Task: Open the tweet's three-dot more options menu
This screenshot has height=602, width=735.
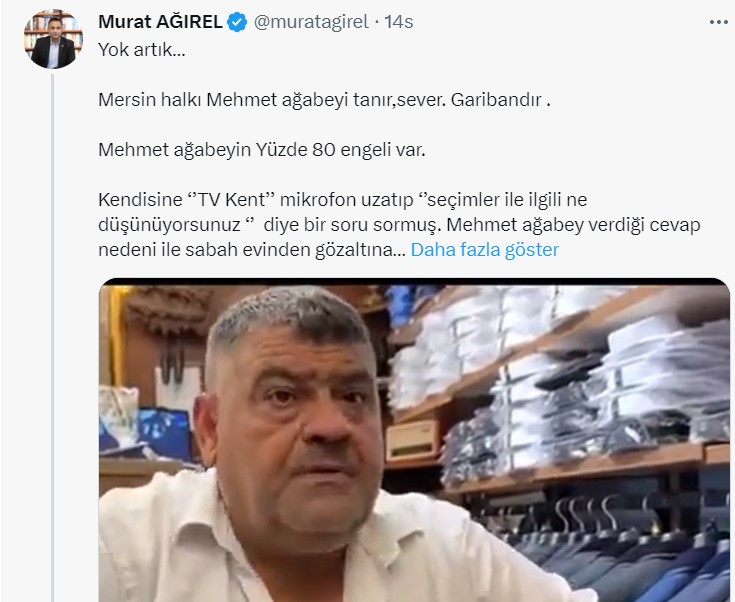Action: (718, 22)
